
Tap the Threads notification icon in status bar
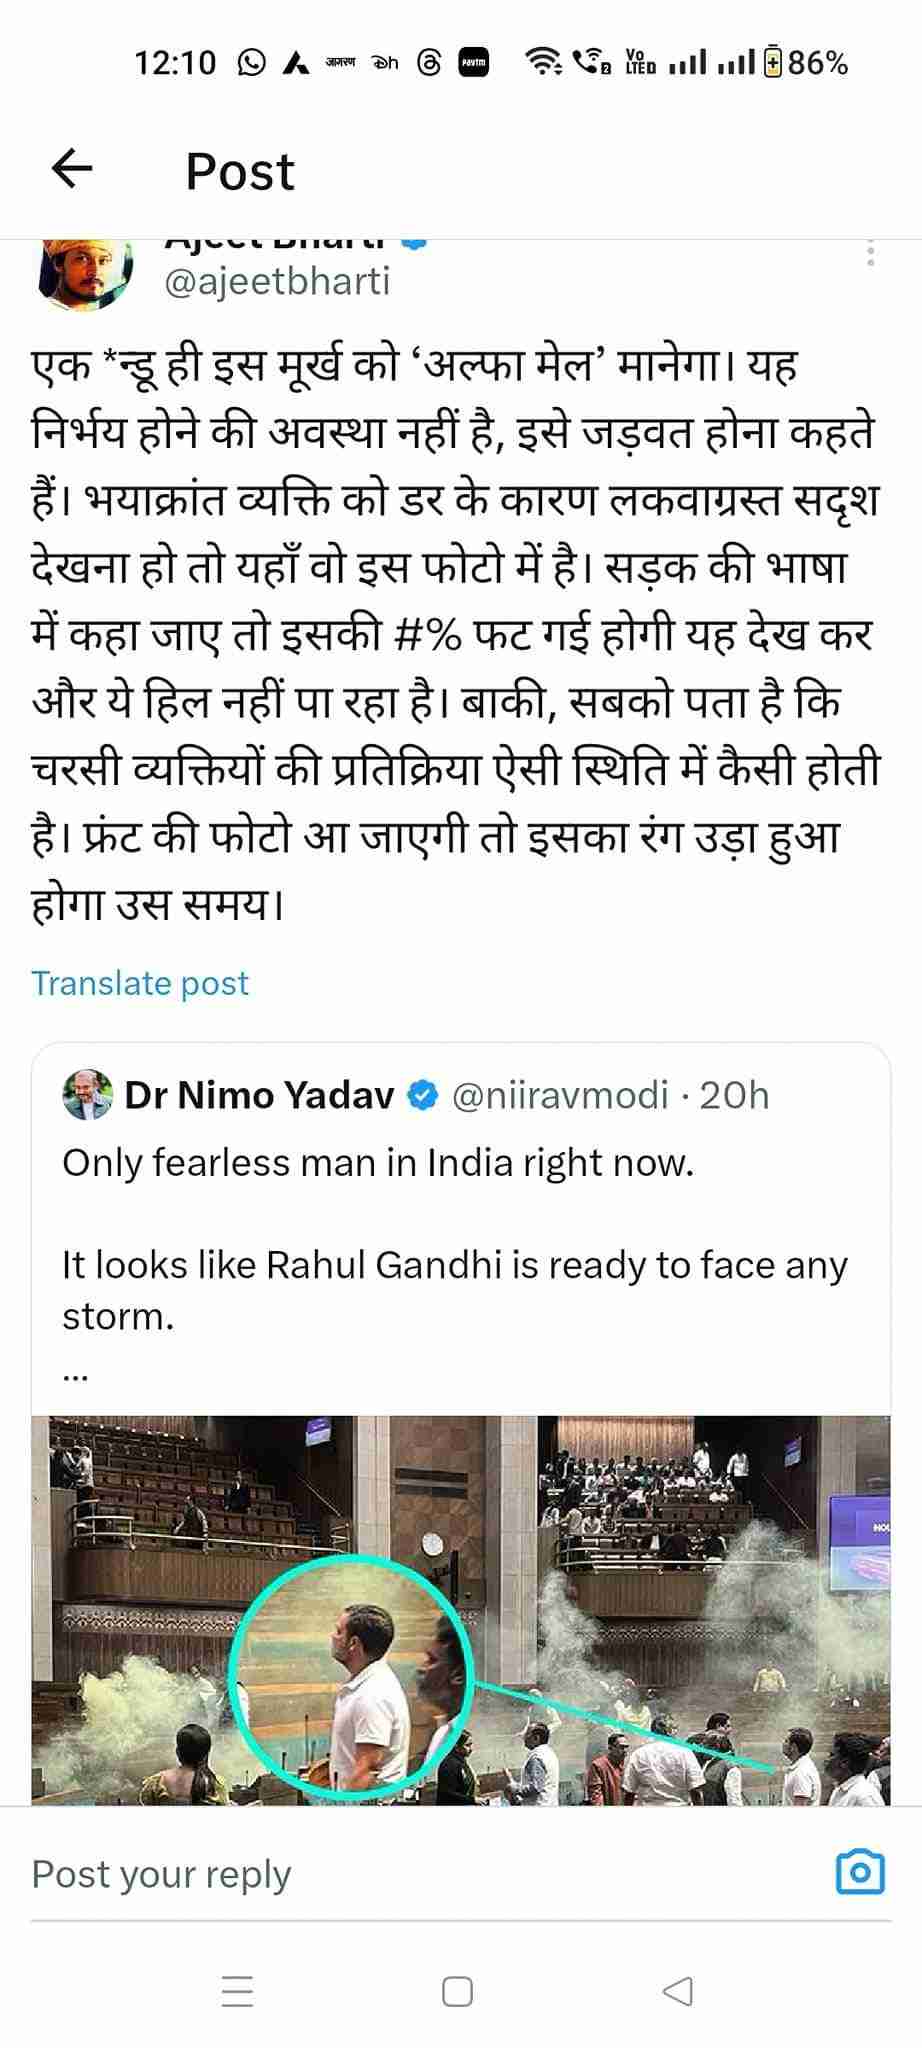[428, 64]
